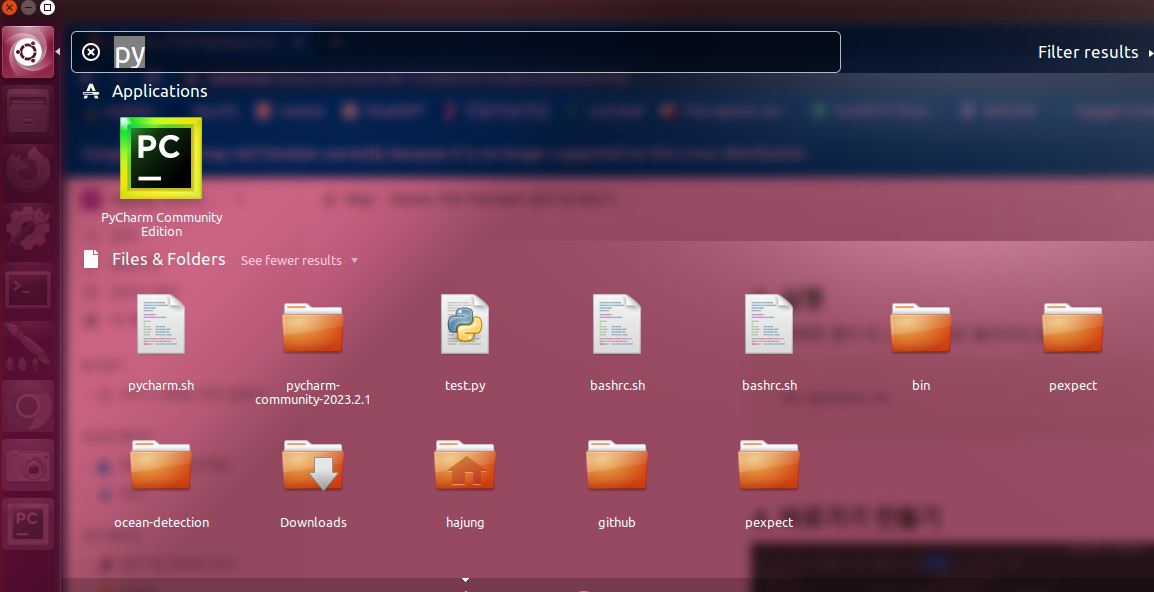Collapse results via See fewer results
1154x592 pixels.
pos(299,261)
